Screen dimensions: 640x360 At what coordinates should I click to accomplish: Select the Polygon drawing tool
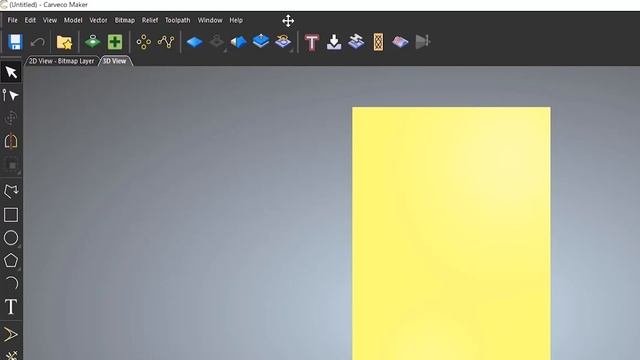[11, 261]
